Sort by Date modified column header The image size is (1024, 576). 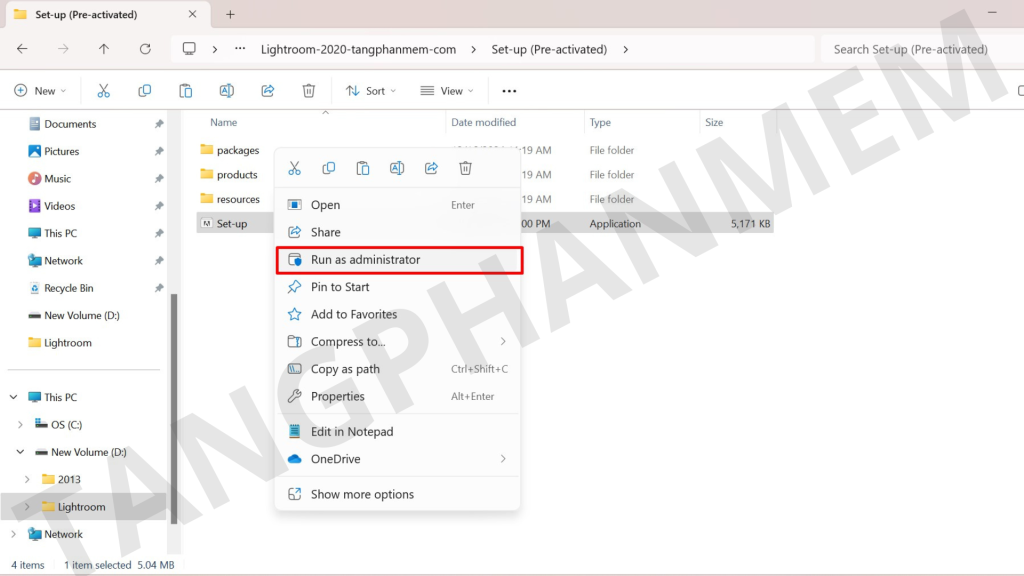[x=483, y=122]
